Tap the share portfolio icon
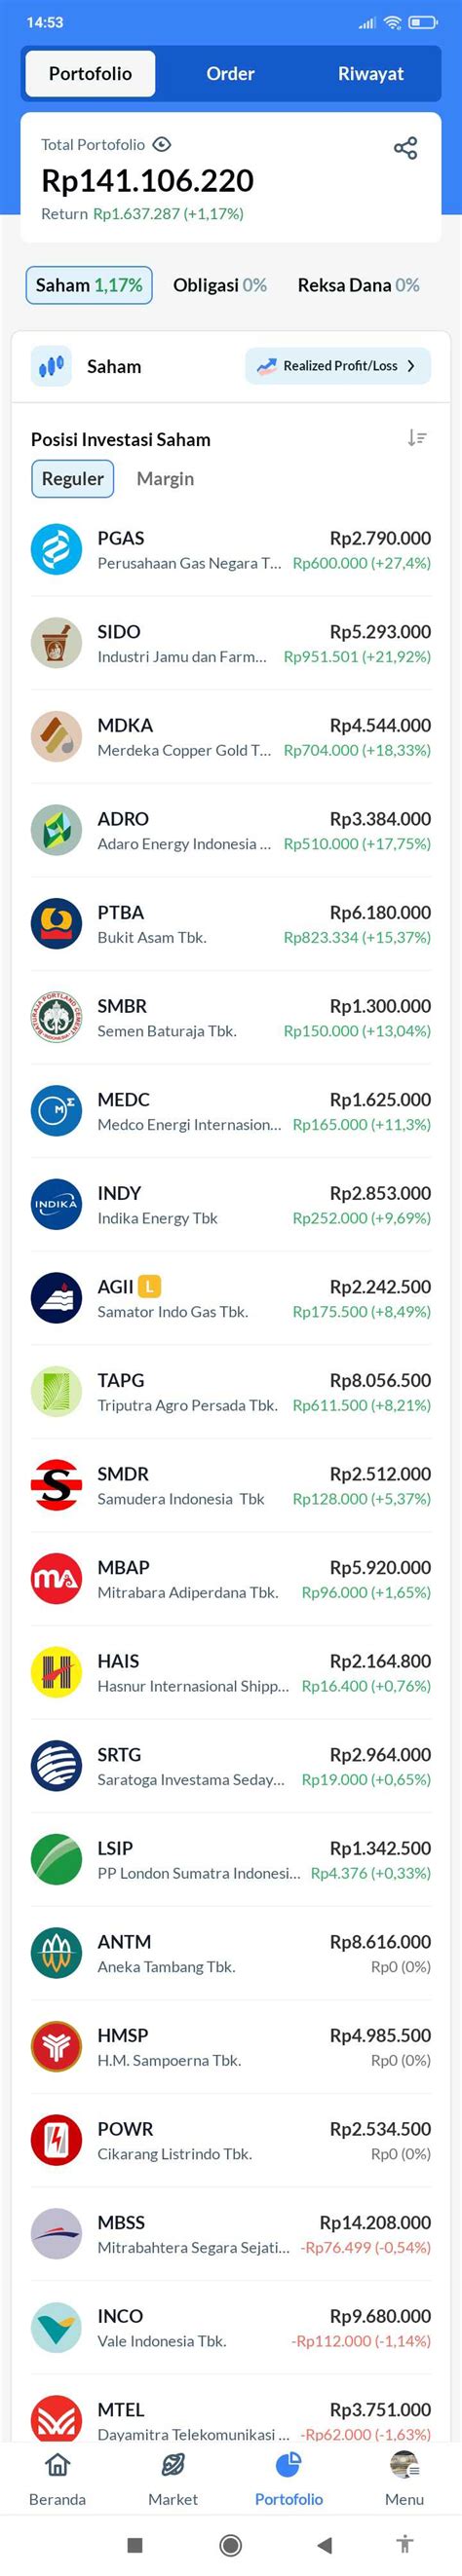 point(405,149)
